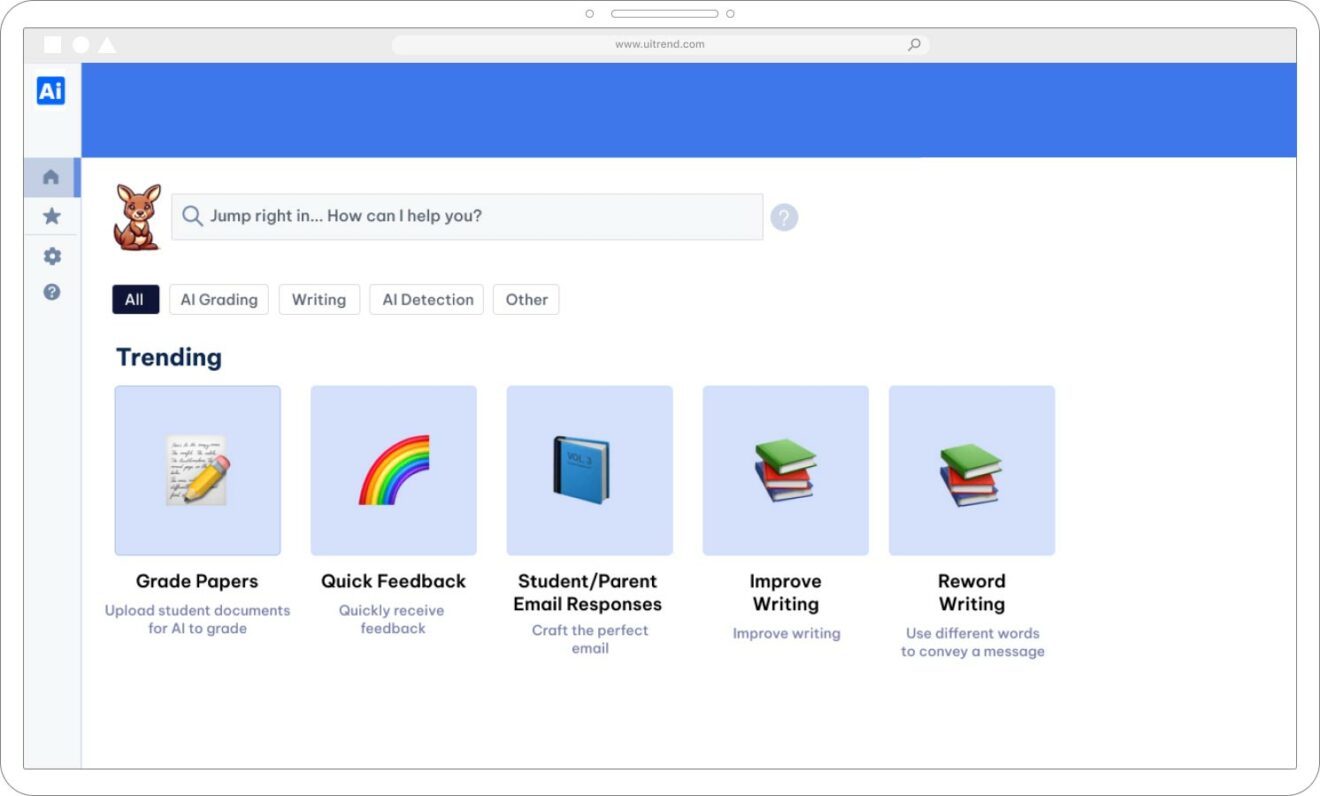
Task: Click the Improve Writing card thumbnail
Action: (785, 470)
